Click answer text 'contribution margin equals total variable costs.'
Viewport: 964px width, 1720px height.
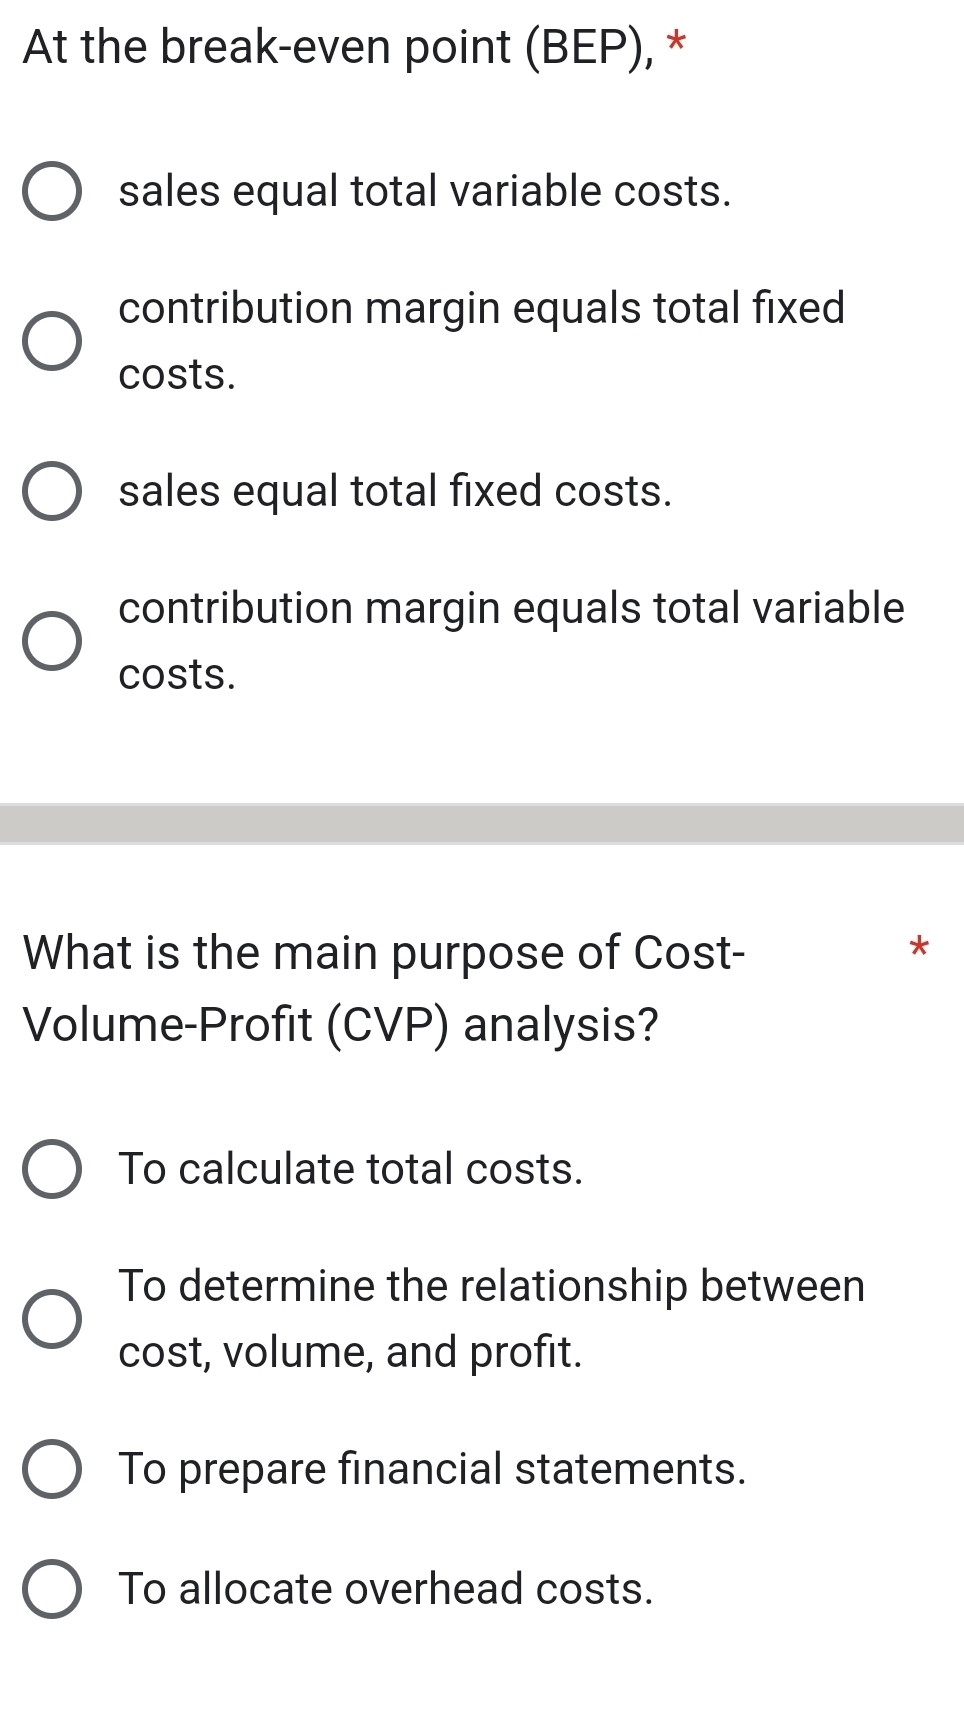pyautogui.click(x=511, y=640)
